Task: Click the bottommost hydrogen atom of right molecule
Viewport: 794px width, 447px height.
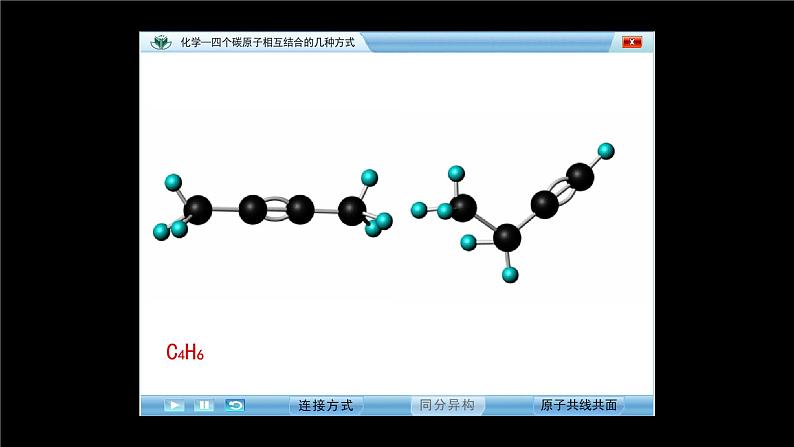Action: (510, 274)
